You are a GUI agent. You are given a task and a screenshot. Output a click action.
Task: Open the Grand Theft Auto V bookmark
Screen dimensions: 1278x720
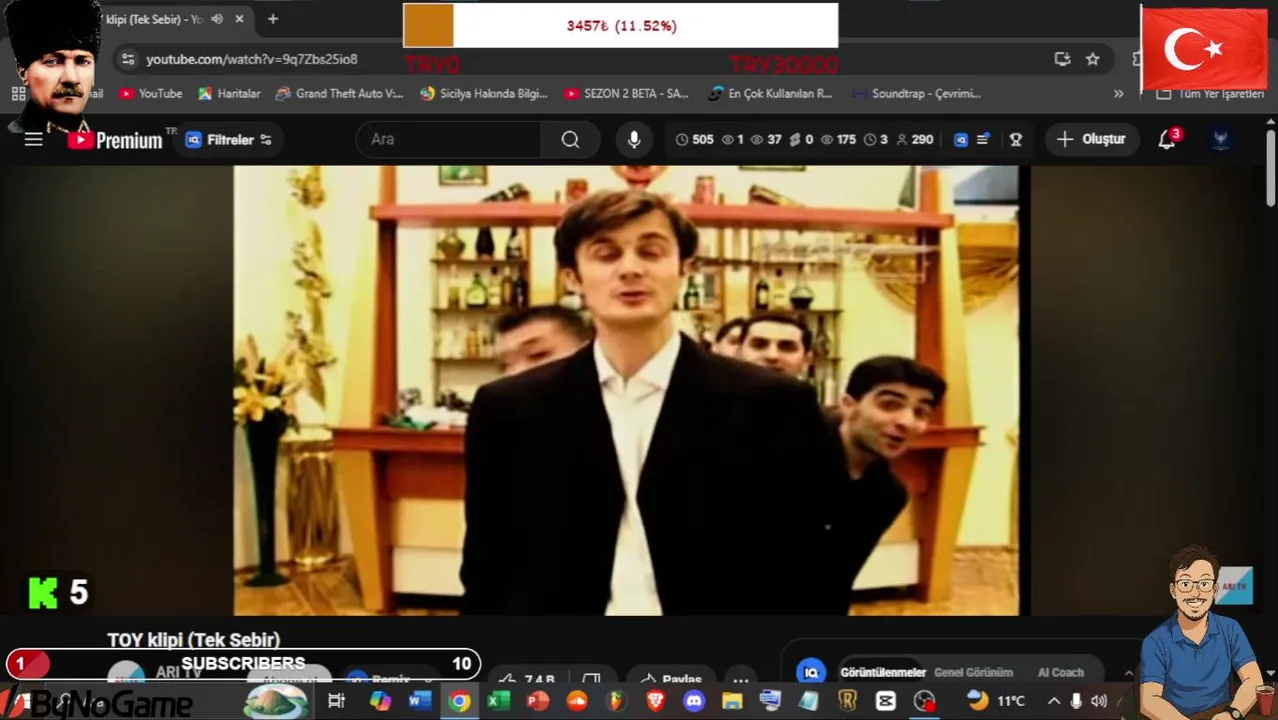339,93
